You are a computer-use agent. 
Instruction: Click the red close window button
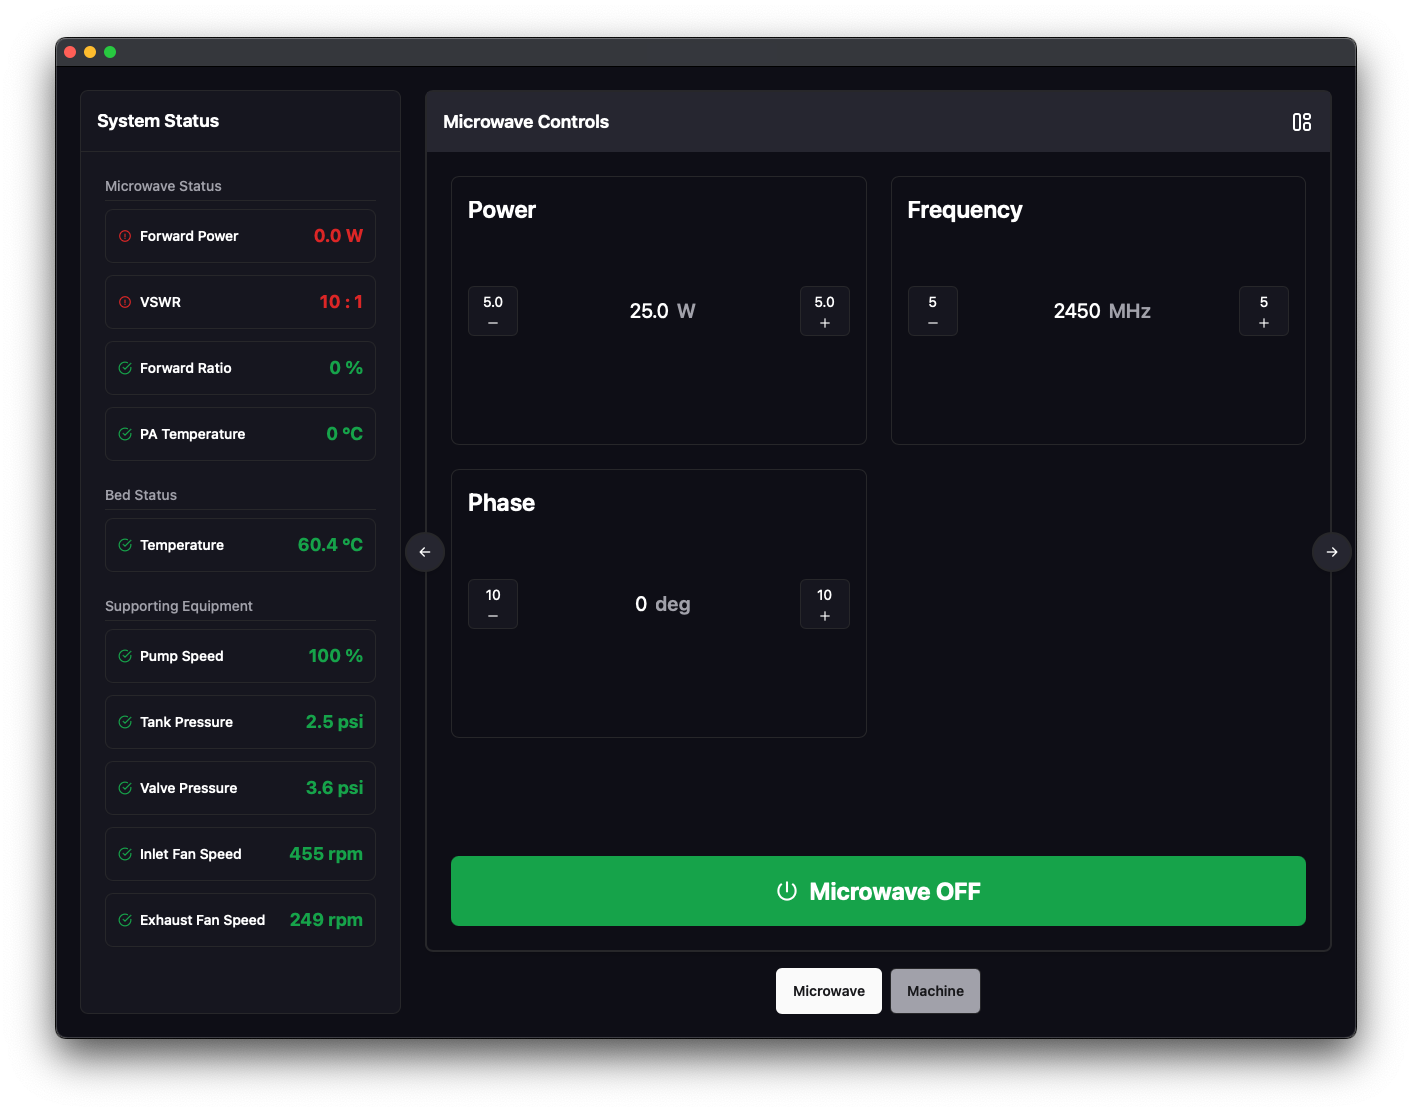[70, 52]
